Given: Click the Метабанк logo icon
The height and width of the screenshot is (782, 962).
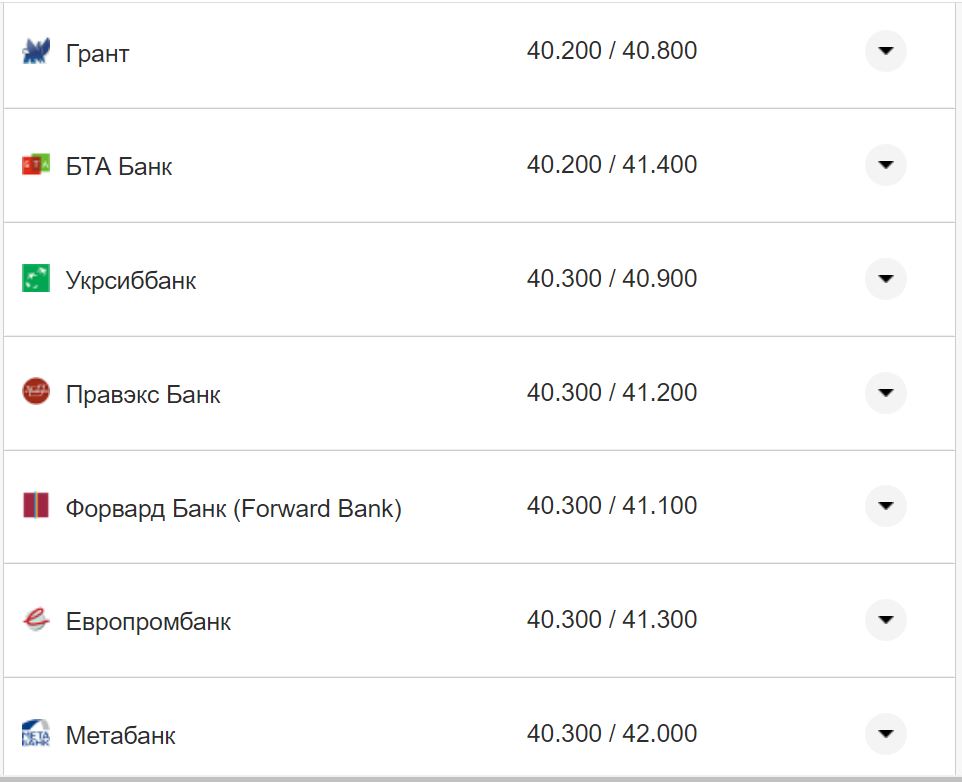Looking at the screenshot, I should pyautogui.click(x=36, y=734).
